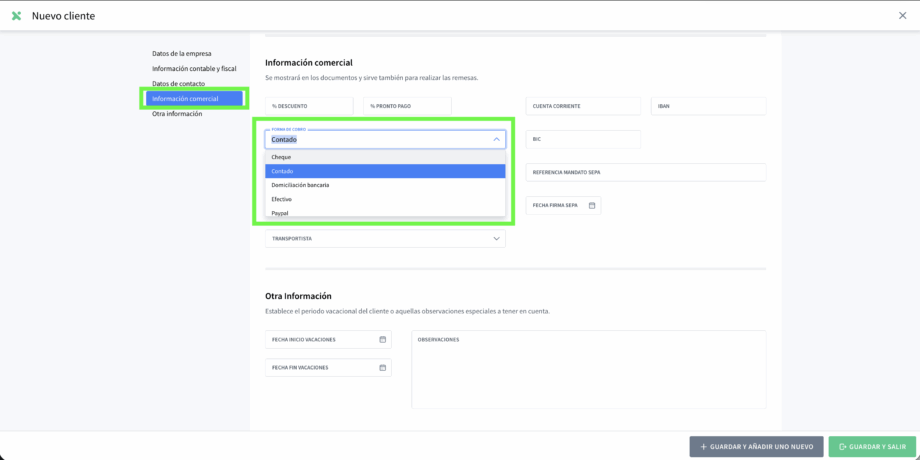Click the green X app logo
This screenshot has width=920, height=460.
click(16, 16)
